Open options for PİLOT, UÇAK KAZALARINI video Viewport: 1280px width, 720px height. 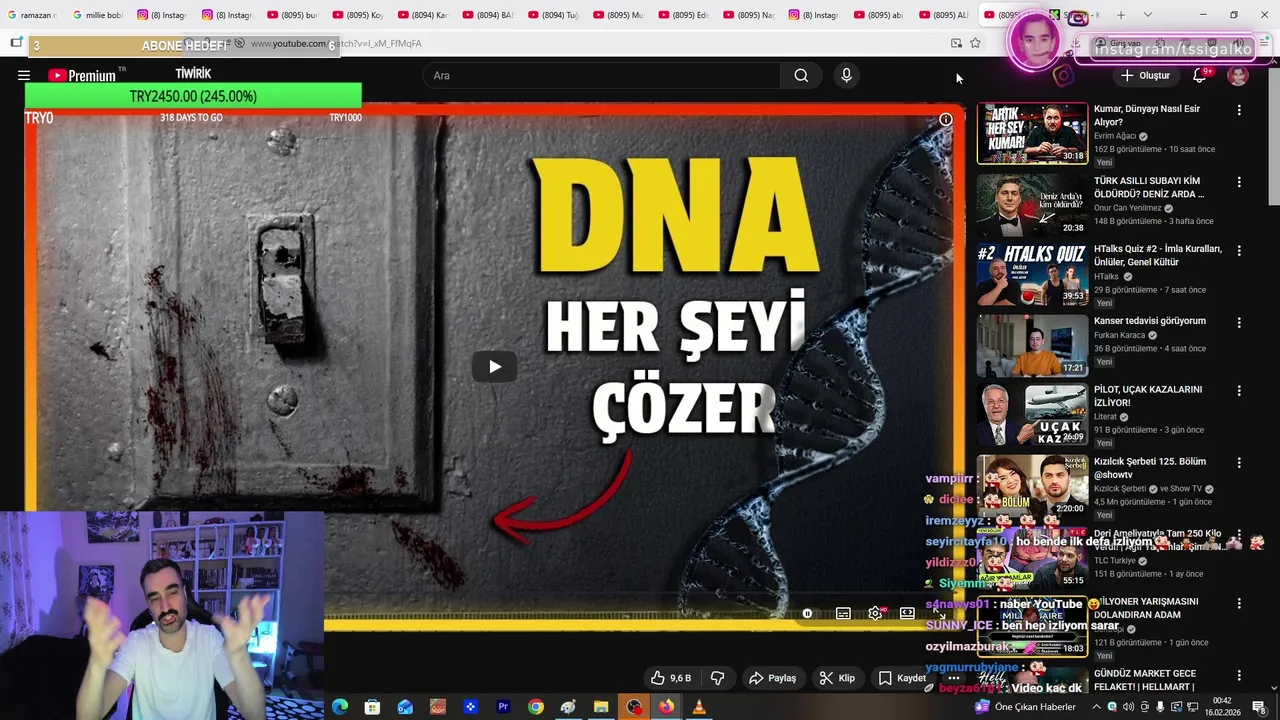click(1239, 391)
